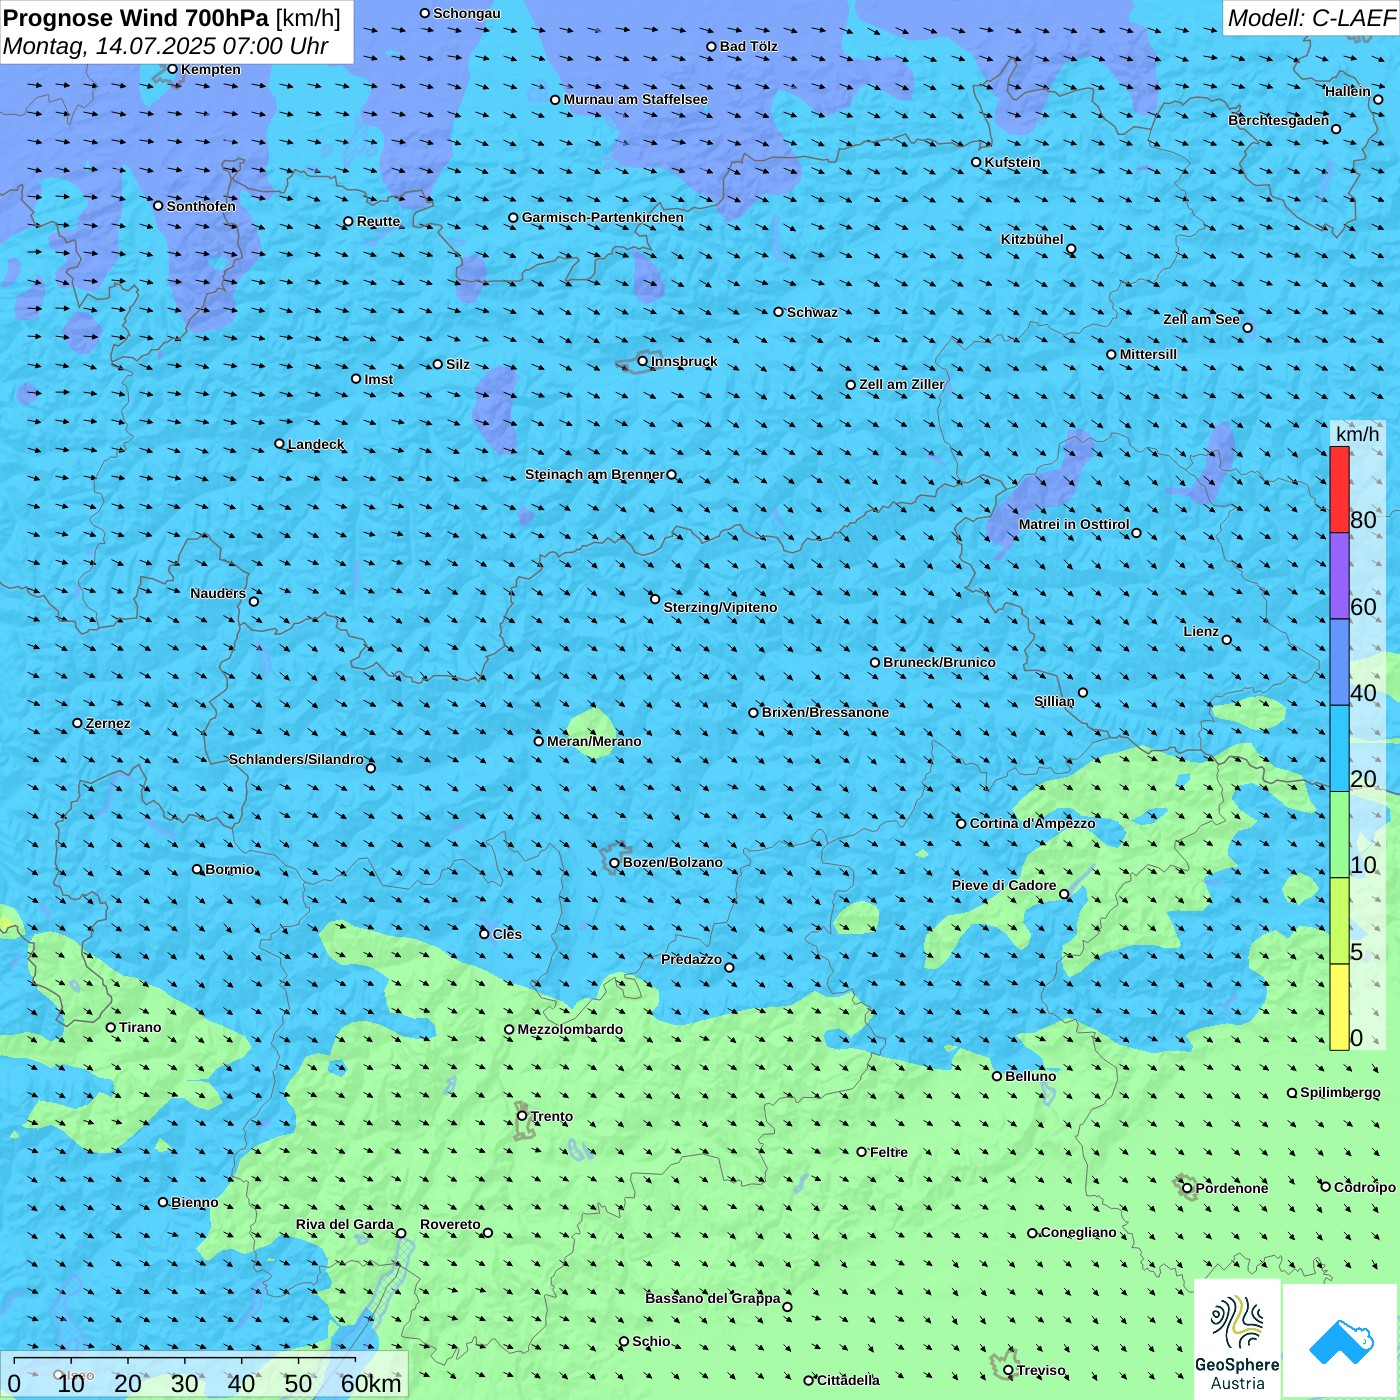This screenshot has width=1400, height=1400.
Task: Click the 'Sillian' label
Action: coord(1054,701)
